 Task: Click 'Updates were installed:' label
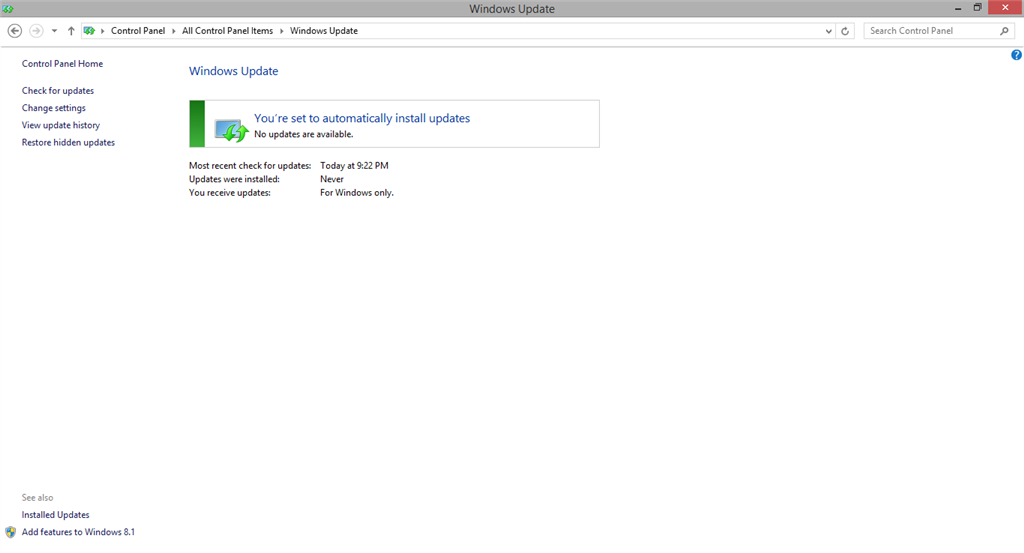click(234, 179)
